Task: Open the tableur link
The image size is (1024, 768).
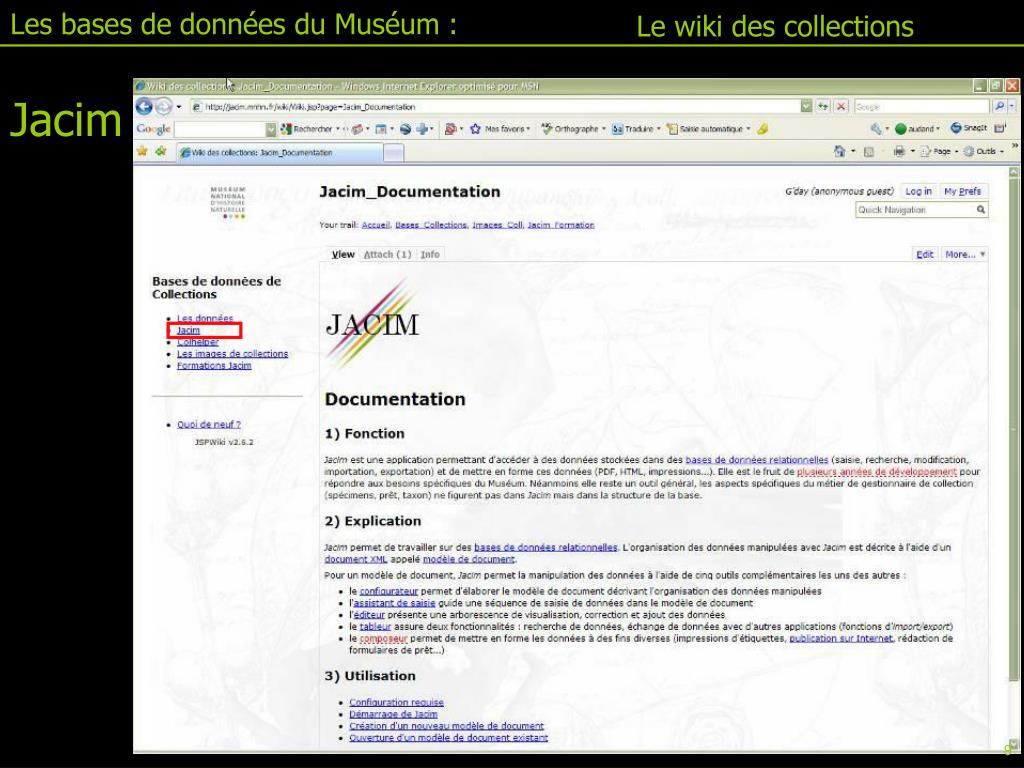Action: click(x=375, y=626)
